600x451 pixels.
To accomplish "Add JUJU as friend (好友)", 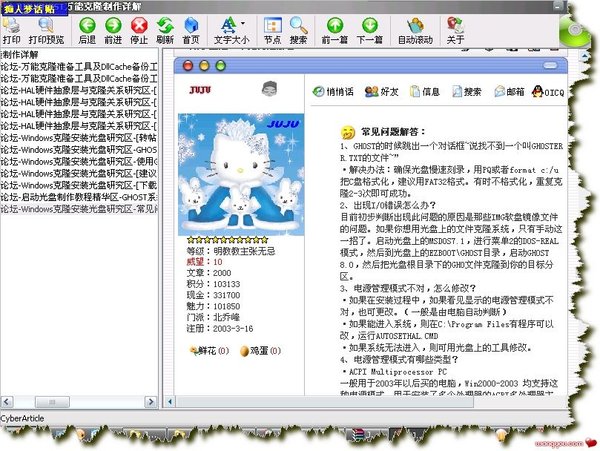I will pos(382,92).
